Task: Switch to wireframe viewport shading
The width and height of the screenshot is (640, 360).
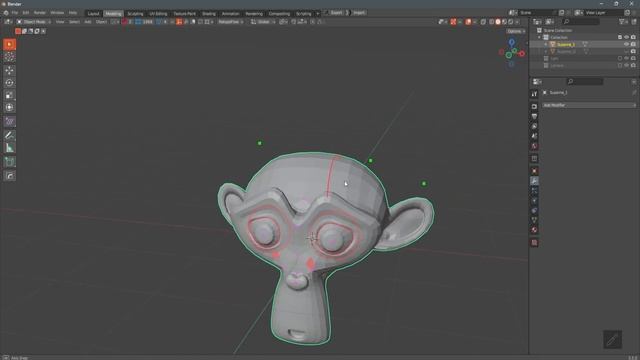Action: pyautogui.click(x=491, y=22)
